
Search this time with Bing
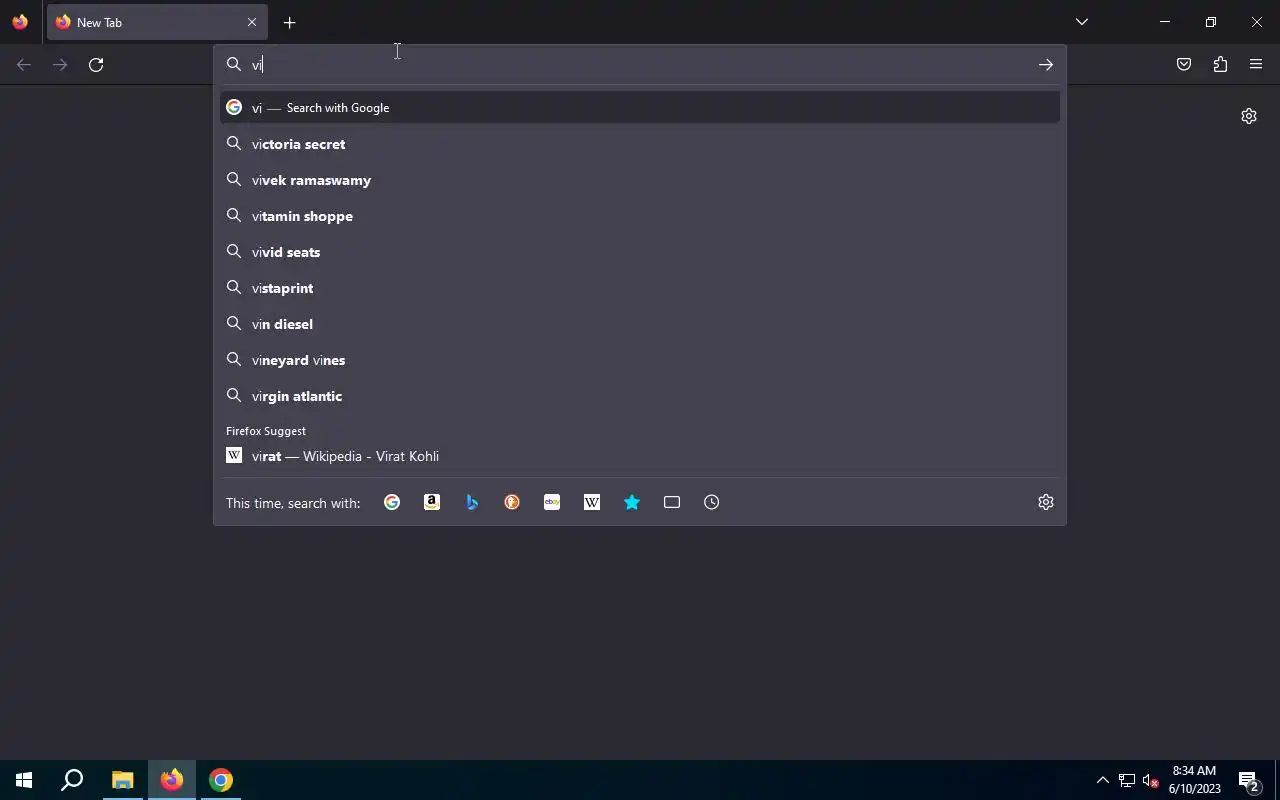[472, 502]
